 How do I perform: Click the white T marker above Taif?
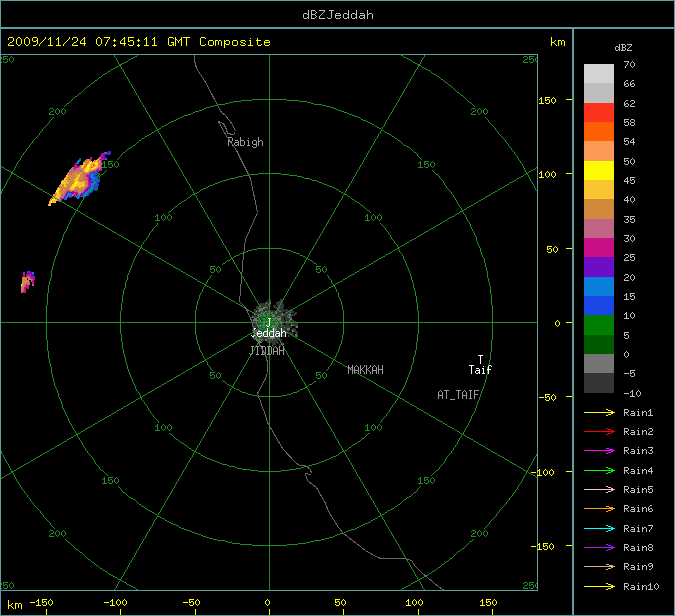tap(480, 359)
